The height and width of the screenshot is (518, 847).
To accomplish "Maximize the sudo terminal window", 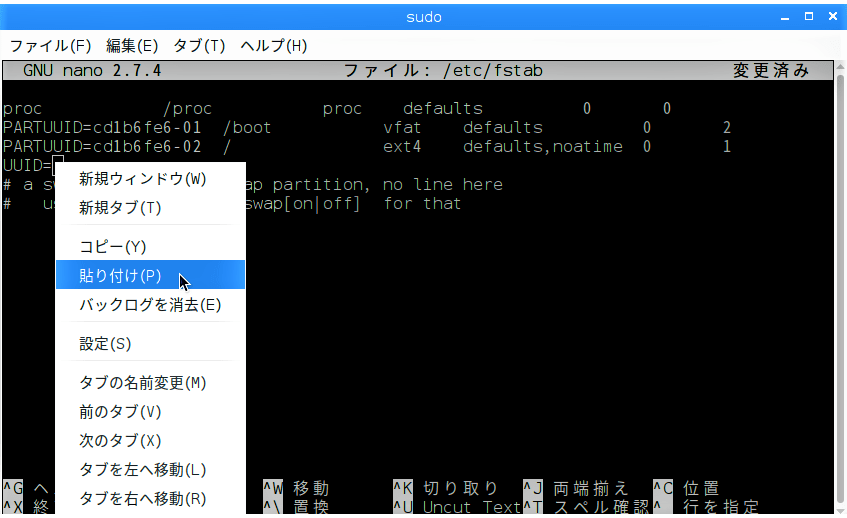I will coord(809,16).
